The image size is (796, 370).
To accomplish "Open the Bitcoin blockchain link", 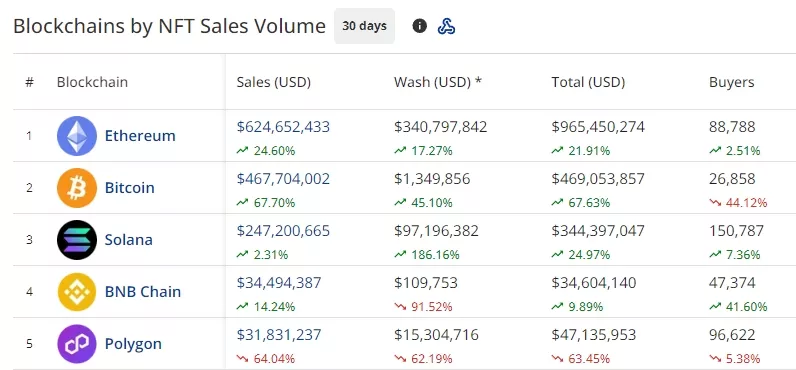I will (x=129, y=188).
